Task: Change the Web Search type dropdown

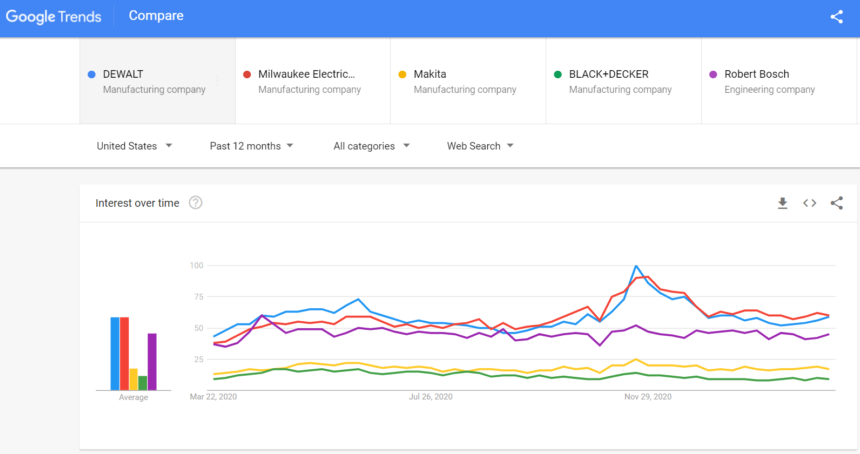Action: (480, 146)
